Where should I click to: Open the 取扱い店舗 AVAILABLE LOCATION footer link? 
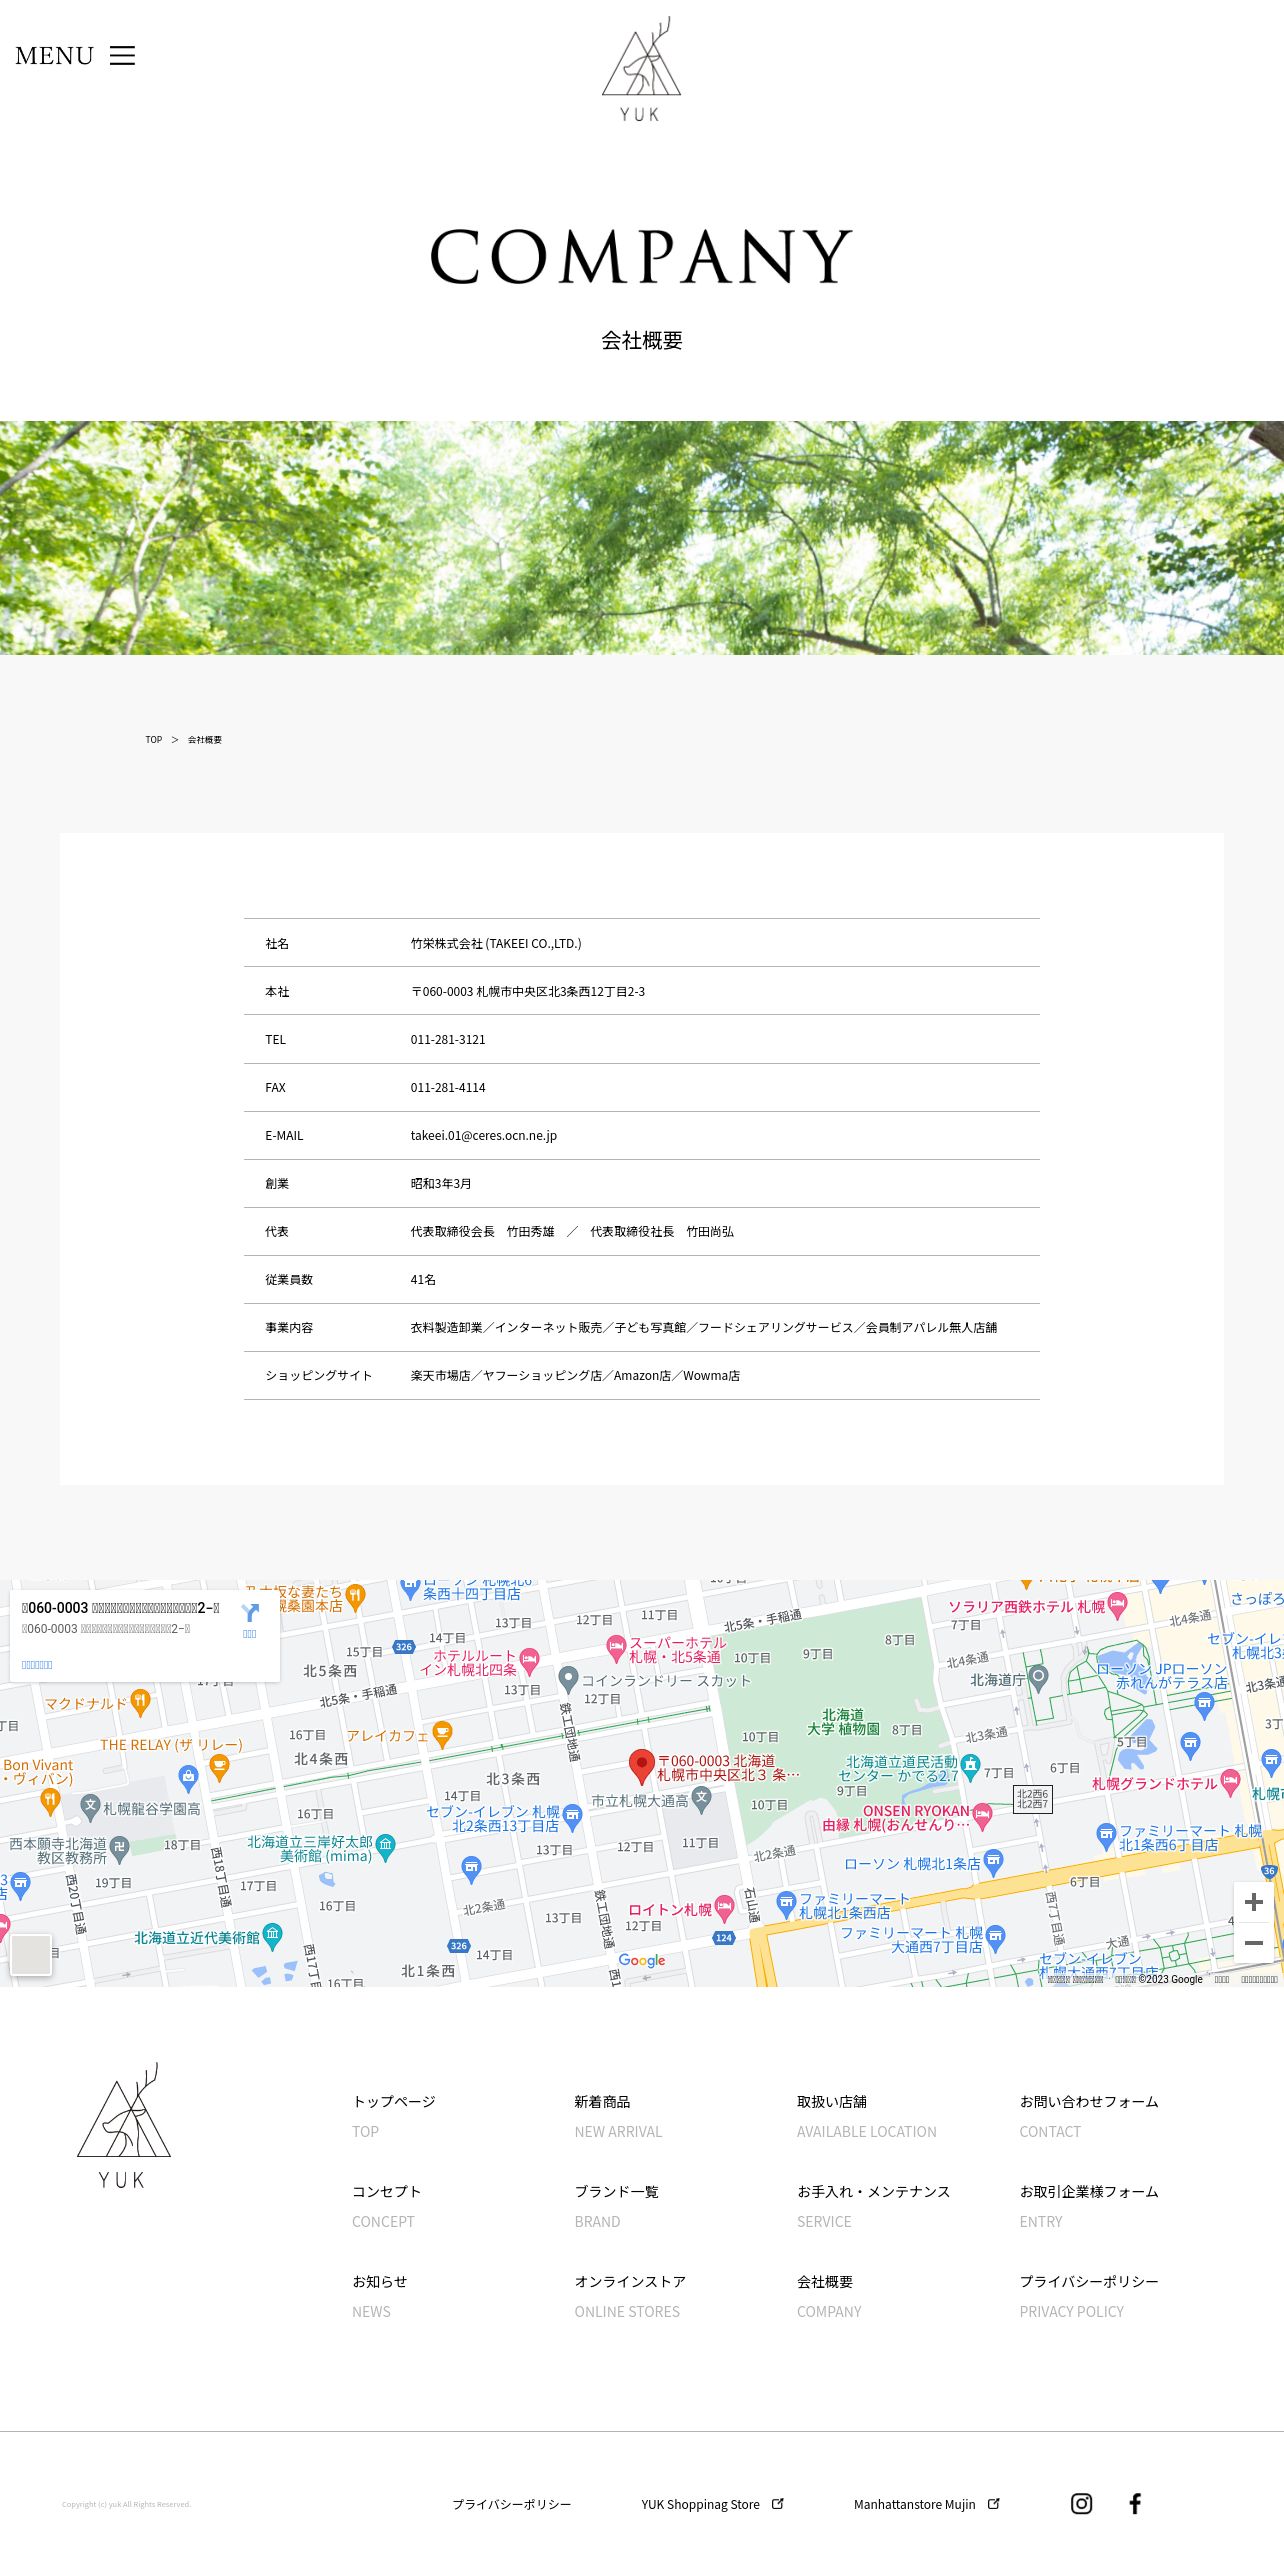tap(867, 2116)
